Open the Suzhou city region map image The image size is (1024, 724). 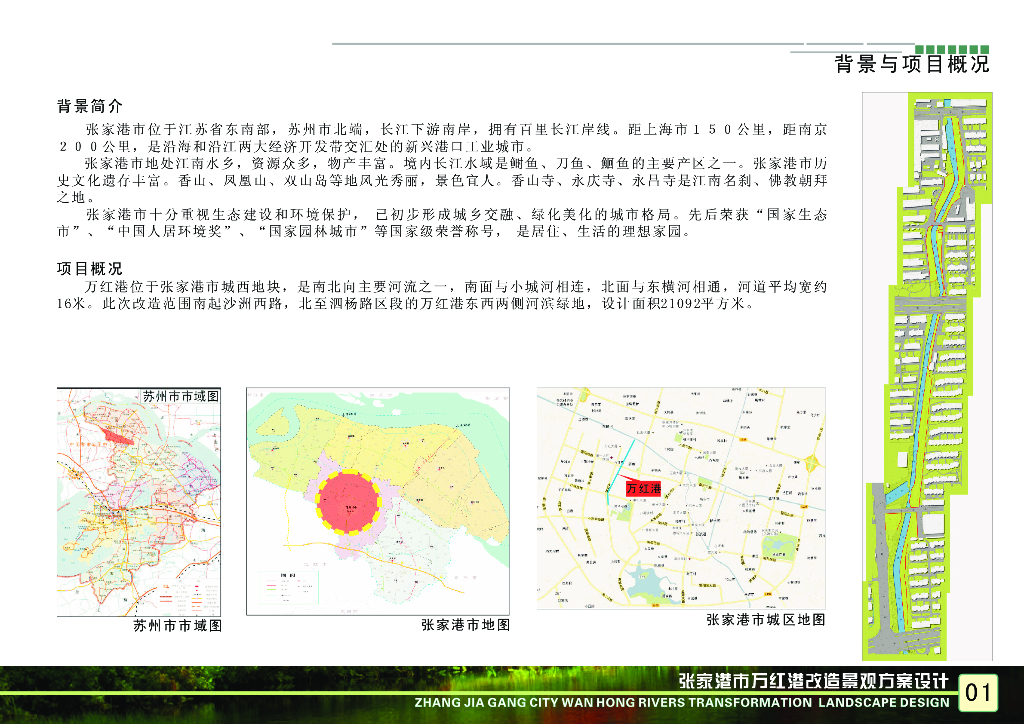click(138, 502)
